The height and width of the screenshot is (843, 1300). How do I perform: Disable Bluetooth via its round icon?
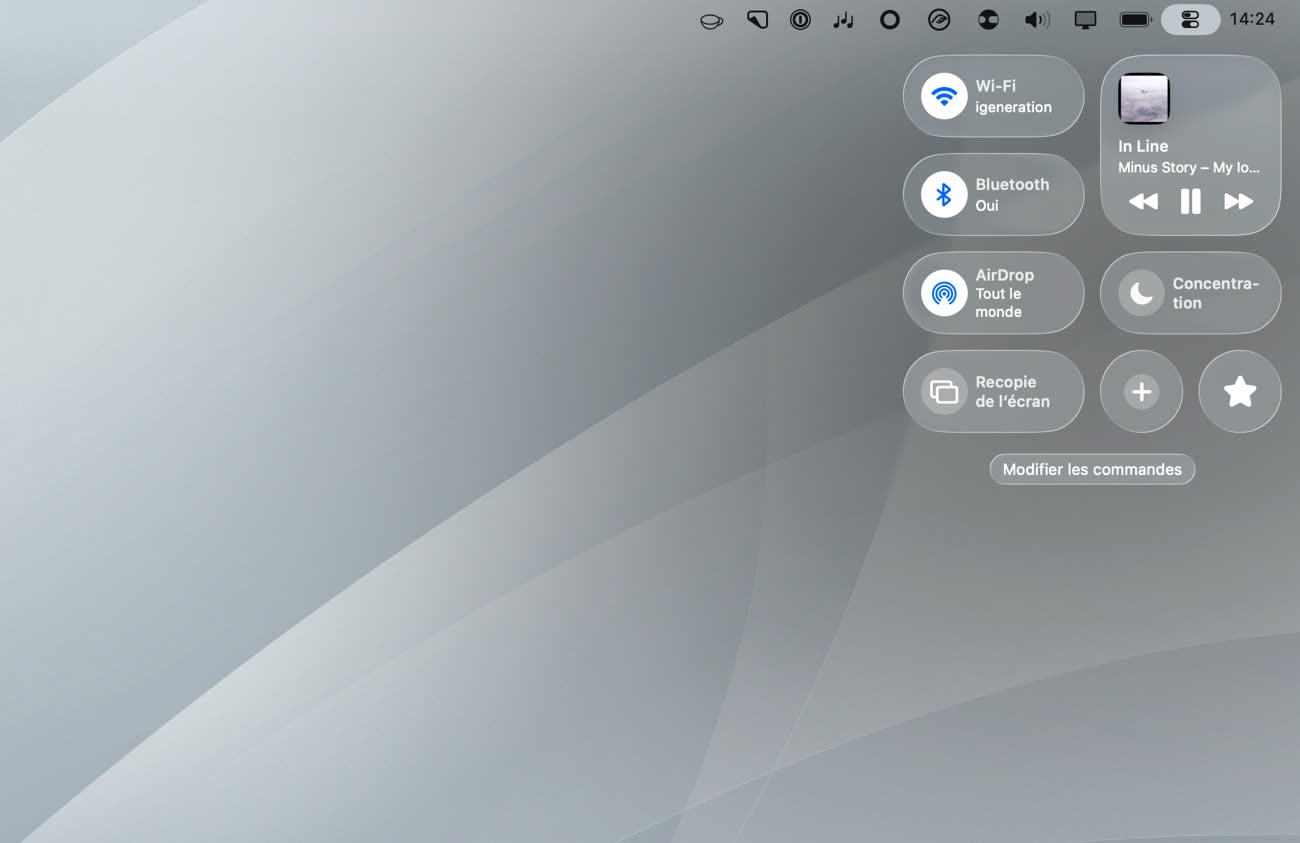click(943, 194)
